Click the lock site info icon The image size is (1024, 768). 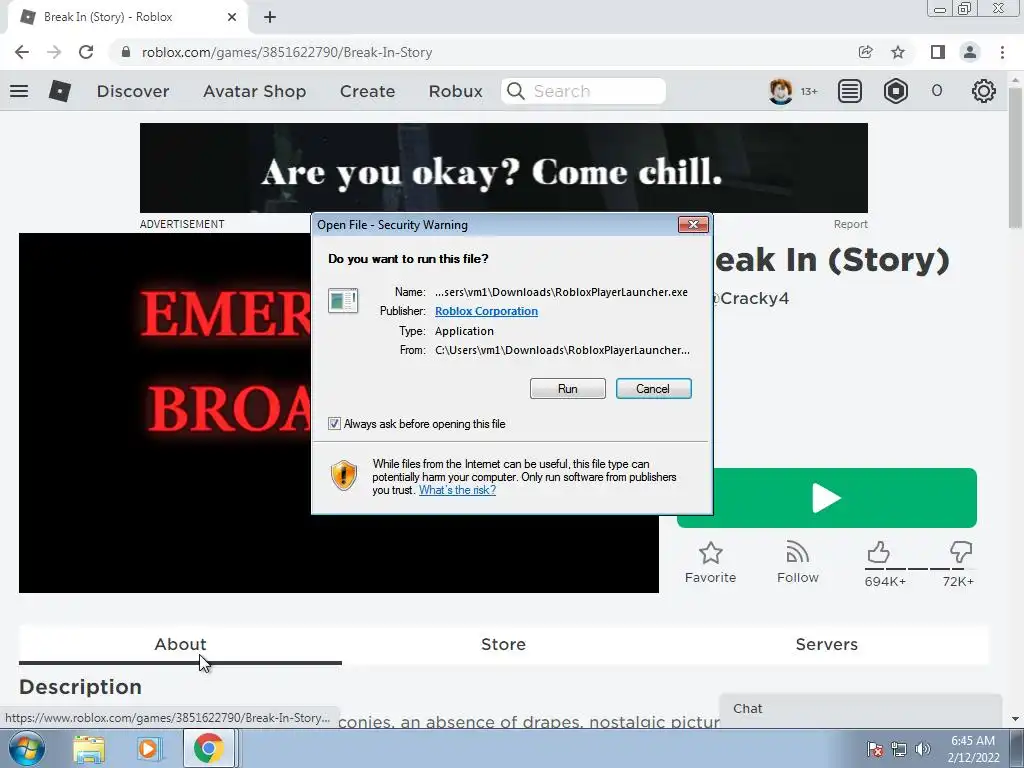pyautogui.click(x=126, y=52)
